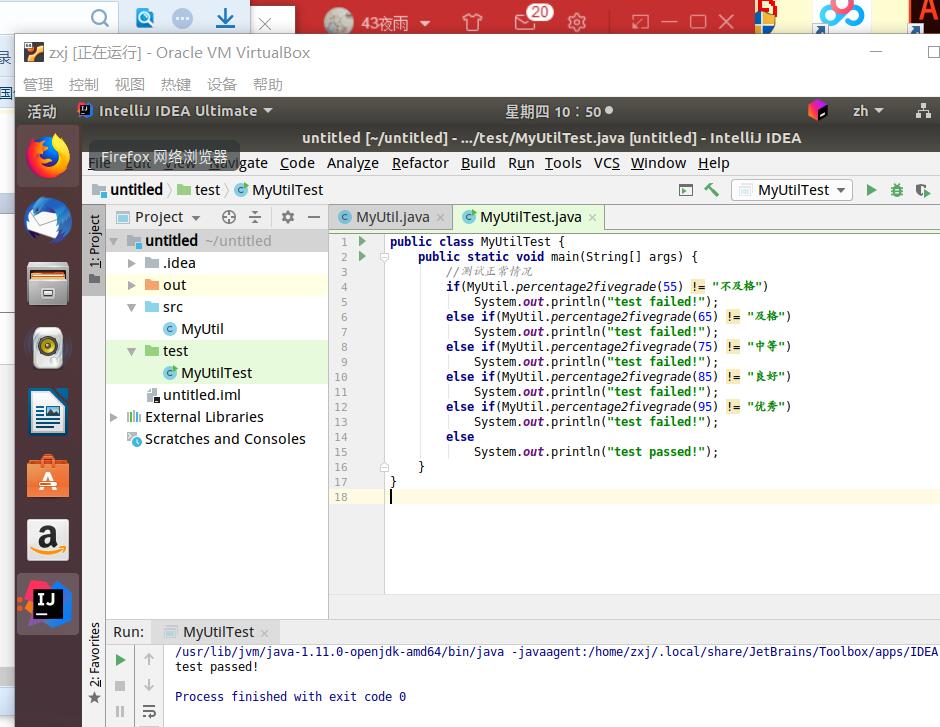Open the Refactor menu

tap(420, 163)
